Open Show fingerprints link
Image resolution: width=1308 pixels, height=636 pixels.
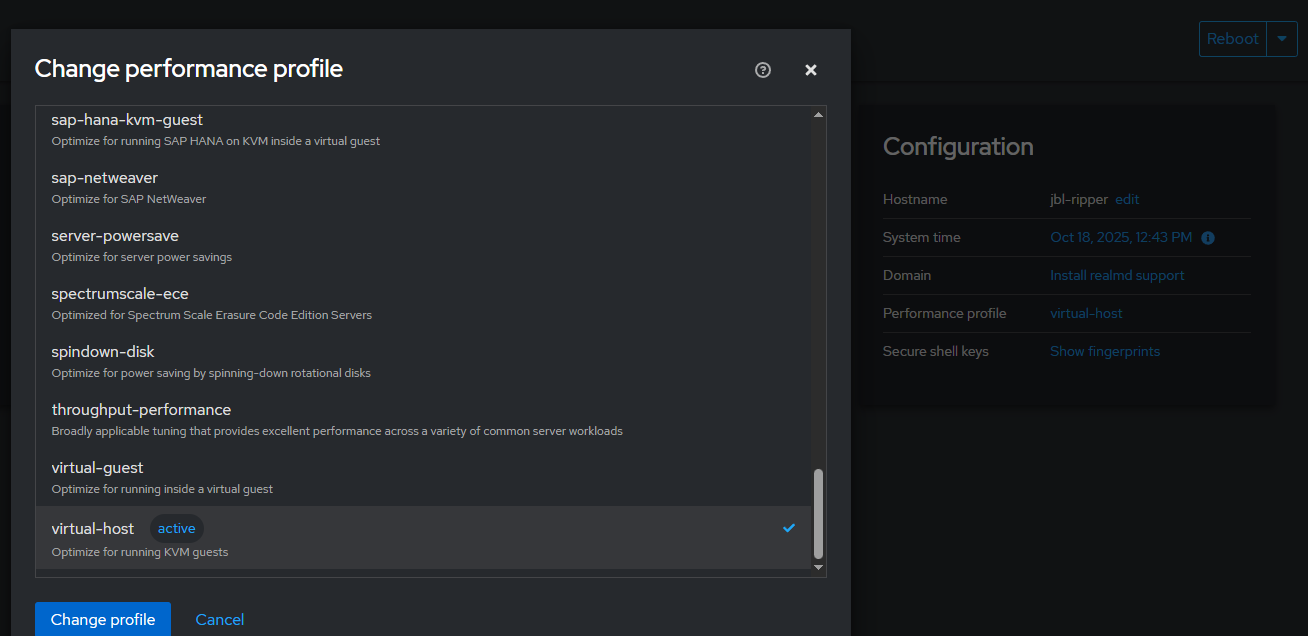1105,351
